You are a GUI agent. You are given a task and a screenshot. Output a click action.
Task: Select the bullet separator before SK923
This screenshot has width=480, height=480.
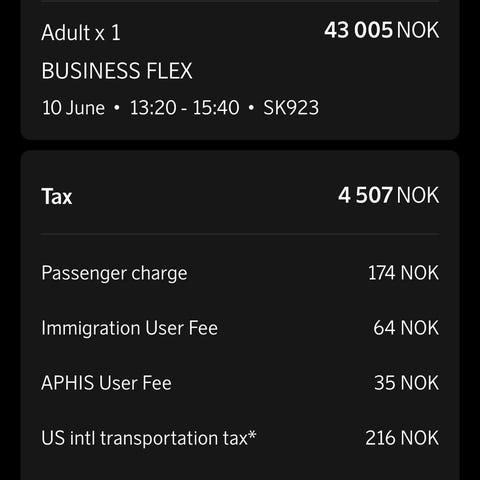(251, 108)
